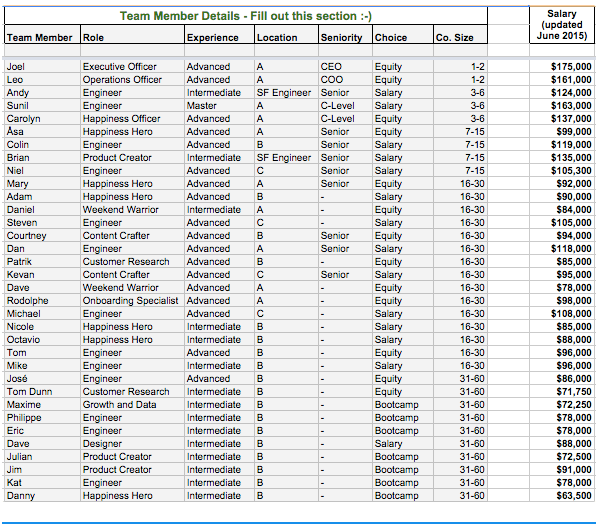The width and height of the screenshot is (600, 524).
Task: Select Michael's salary $108,000
Action: coord(562,314)
